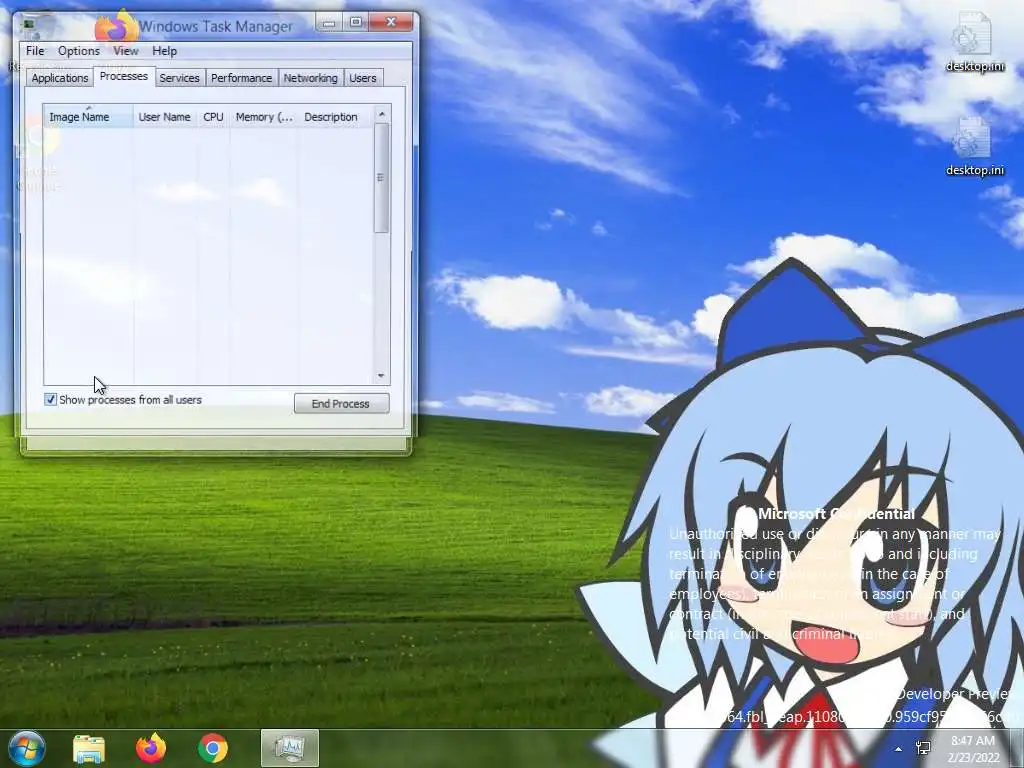
Task: Click the Task Manager taskbar button
Action: click(290, 748)
